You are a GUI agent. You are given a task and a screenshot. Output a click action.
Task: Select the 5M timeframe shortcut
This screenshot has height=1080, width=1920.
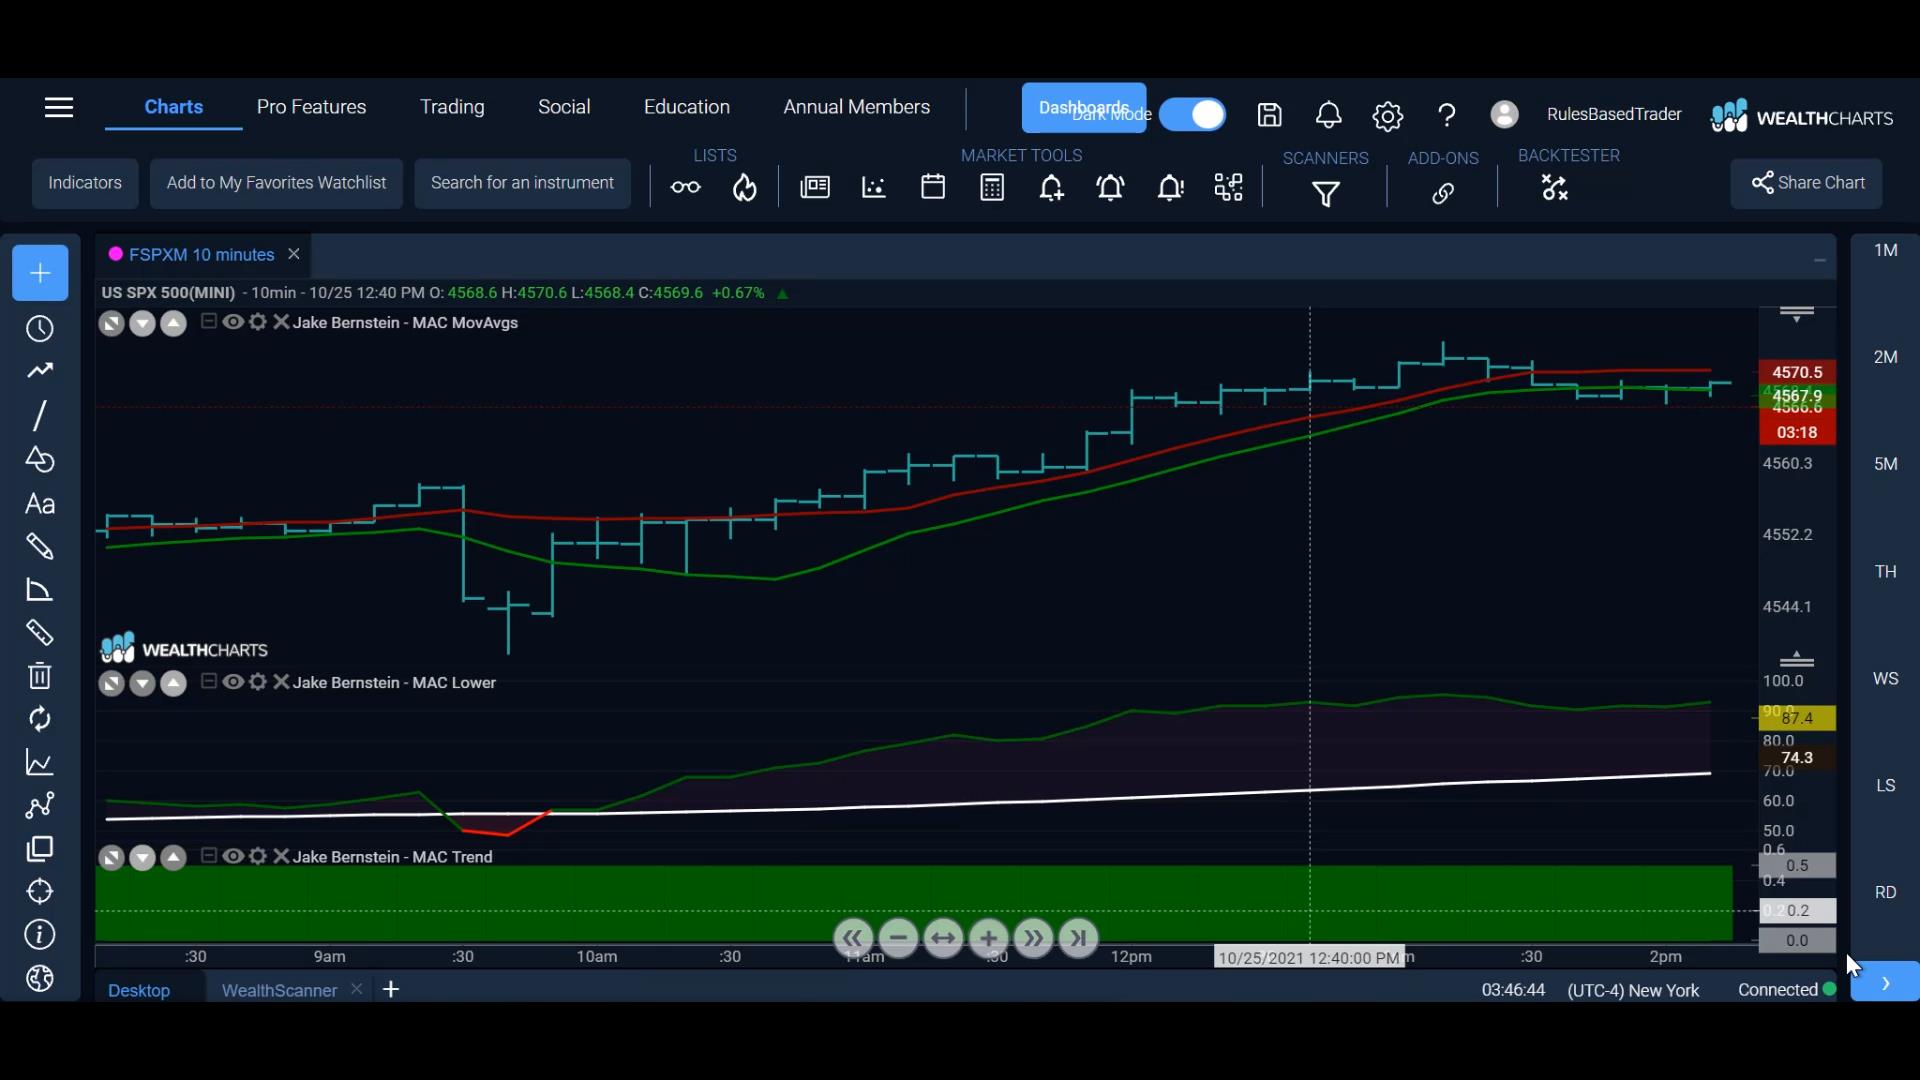click(1885, 464)
